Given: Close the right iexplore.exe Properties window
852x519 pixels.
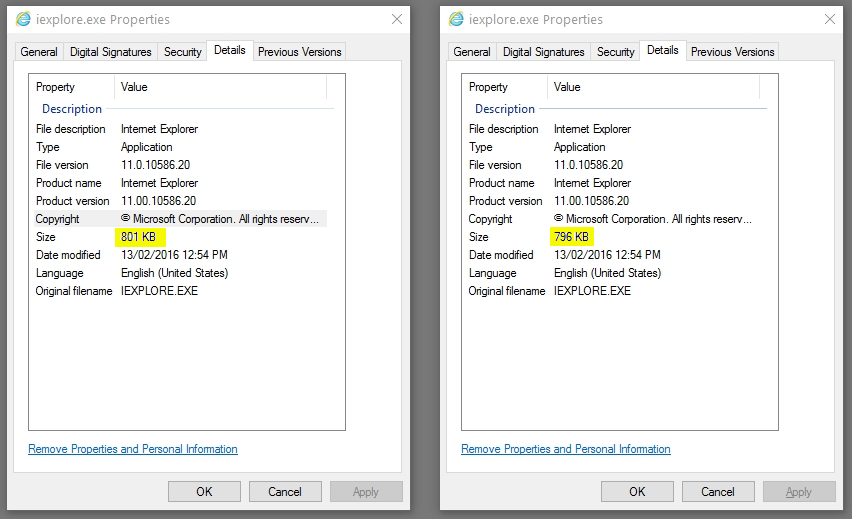Looking at the screenshot, I should click(830, 19).
